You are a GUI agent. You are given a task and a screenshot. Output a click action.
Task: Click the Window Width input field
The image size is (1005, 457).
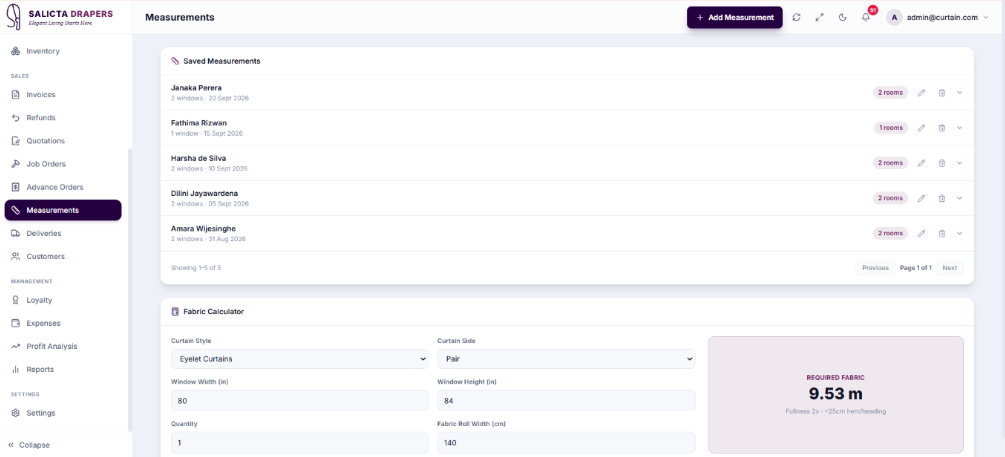coord(299,401)
